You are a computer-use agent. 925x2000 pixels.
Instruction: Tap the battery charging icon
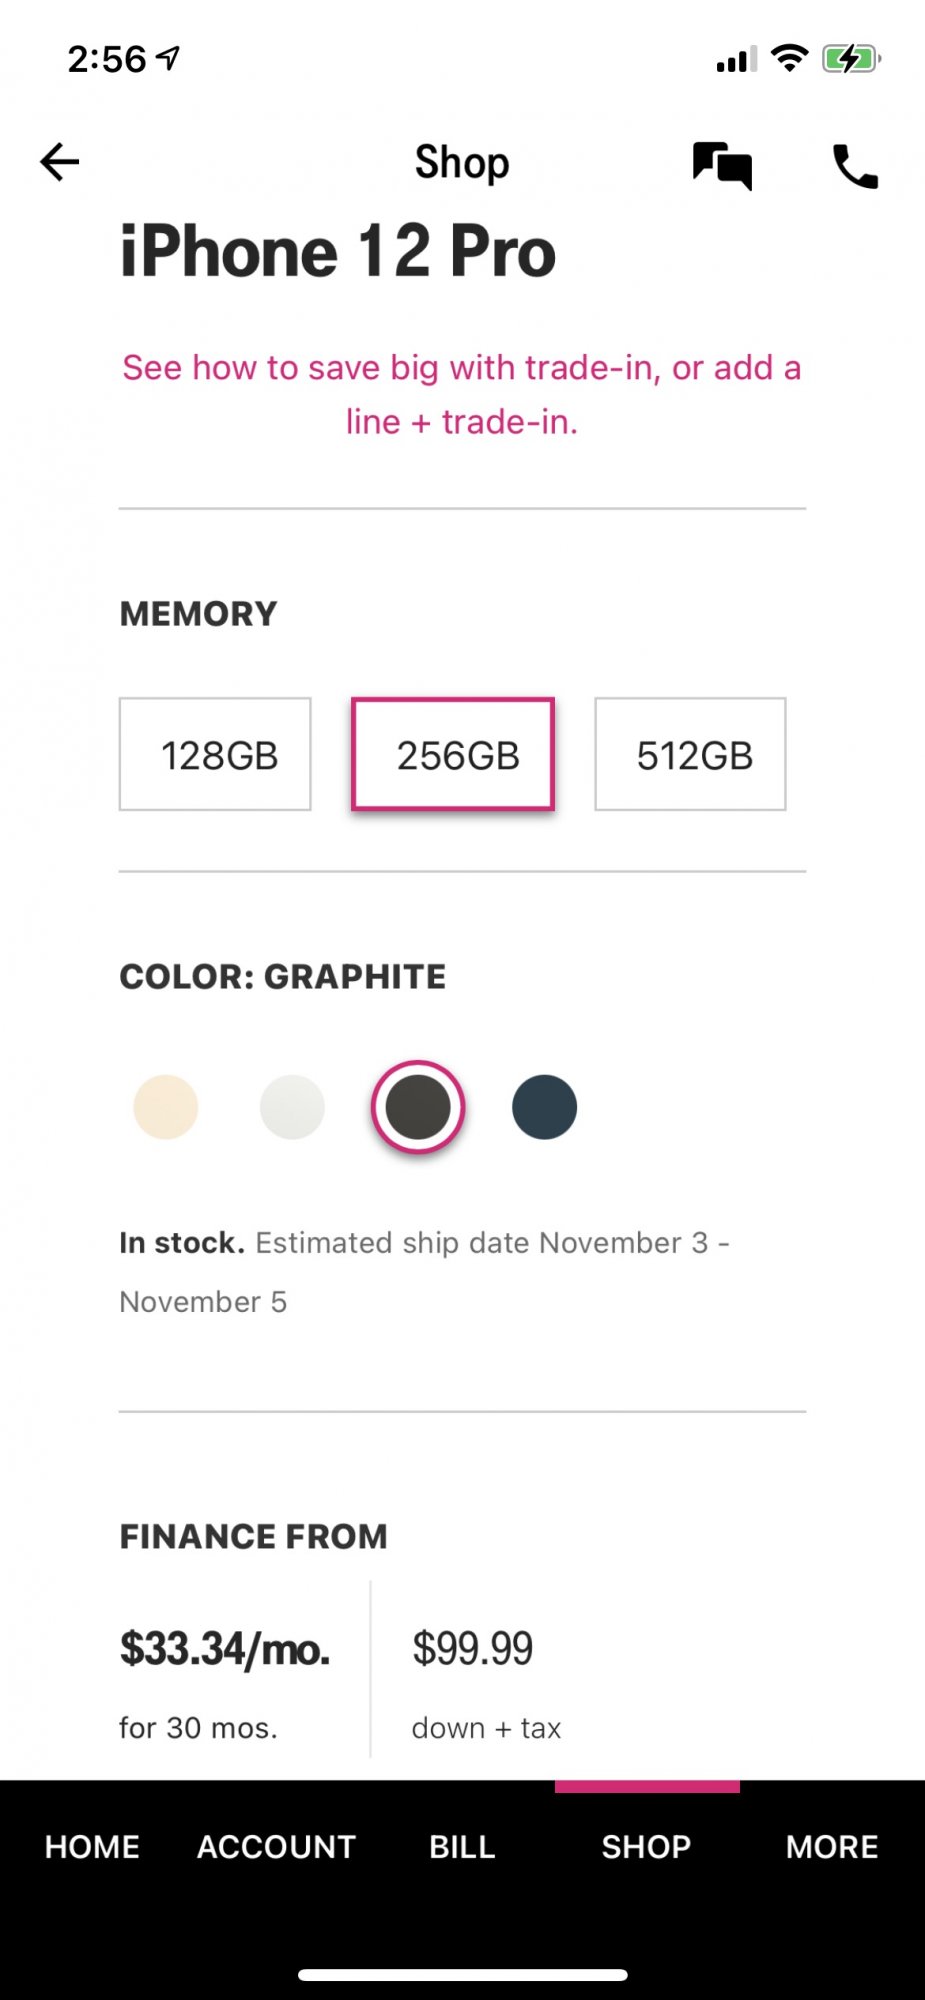851,59
